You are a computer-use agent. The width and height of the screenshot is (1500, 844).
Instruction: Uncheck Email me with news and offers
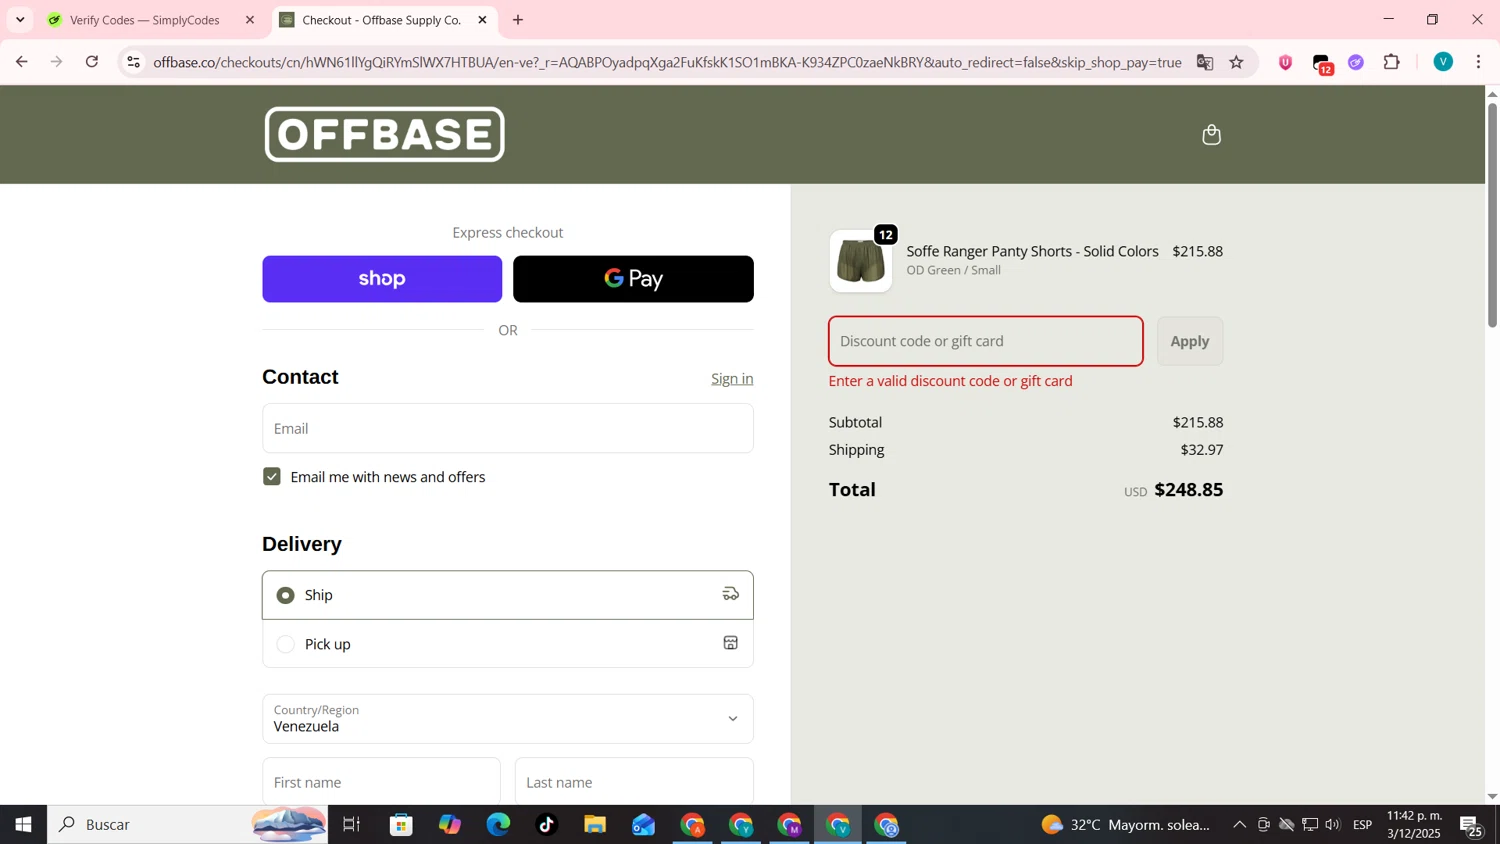pos(272,477)
